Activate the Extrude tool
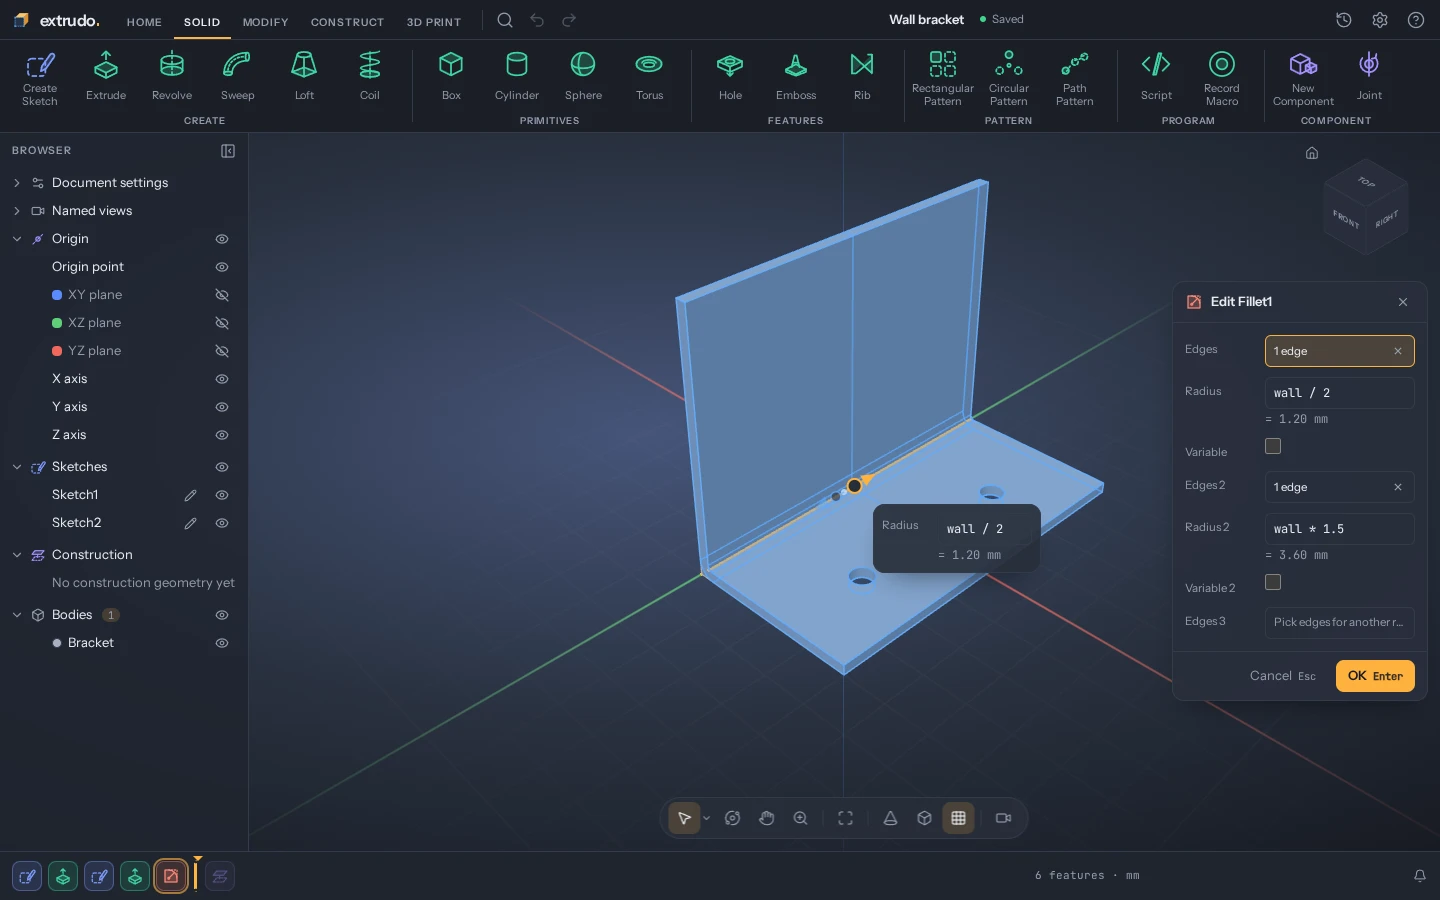Screen dimensions: 1440x900 pos(106,78)
